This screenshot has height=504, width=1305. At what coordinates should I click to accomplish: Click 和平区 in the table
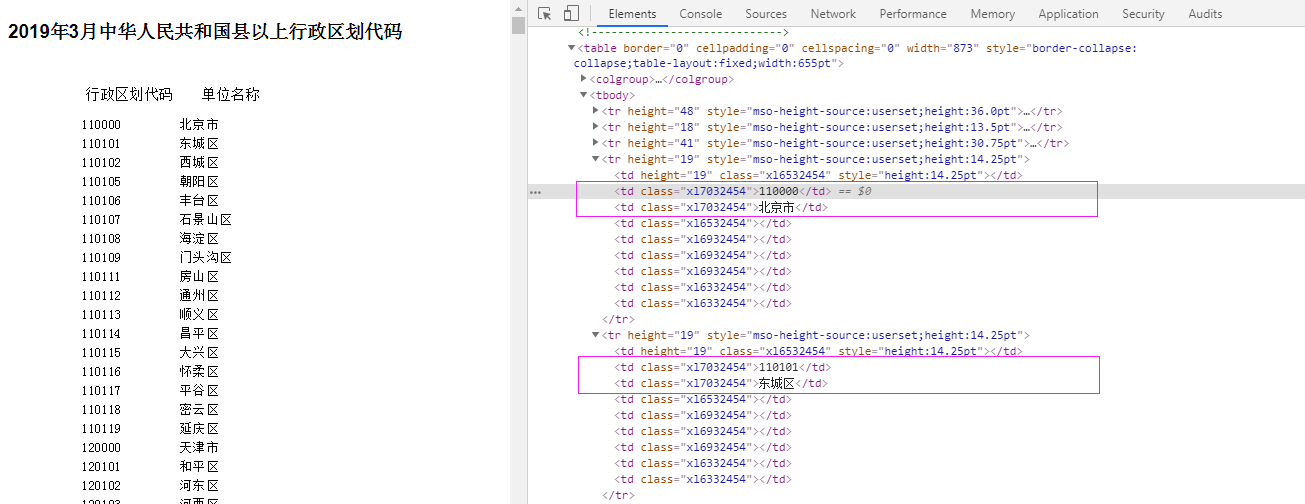[x=199, y=467]
